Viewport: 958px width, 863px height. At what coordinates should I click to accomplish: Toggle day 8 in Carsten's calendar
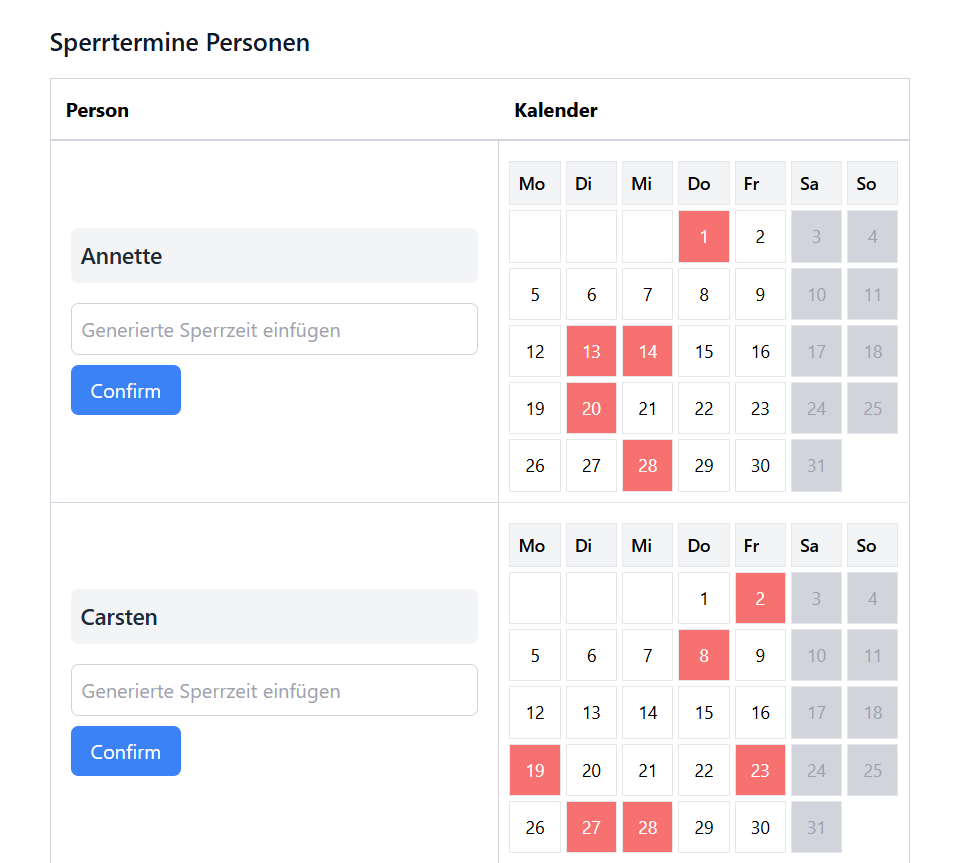[704, 654]
